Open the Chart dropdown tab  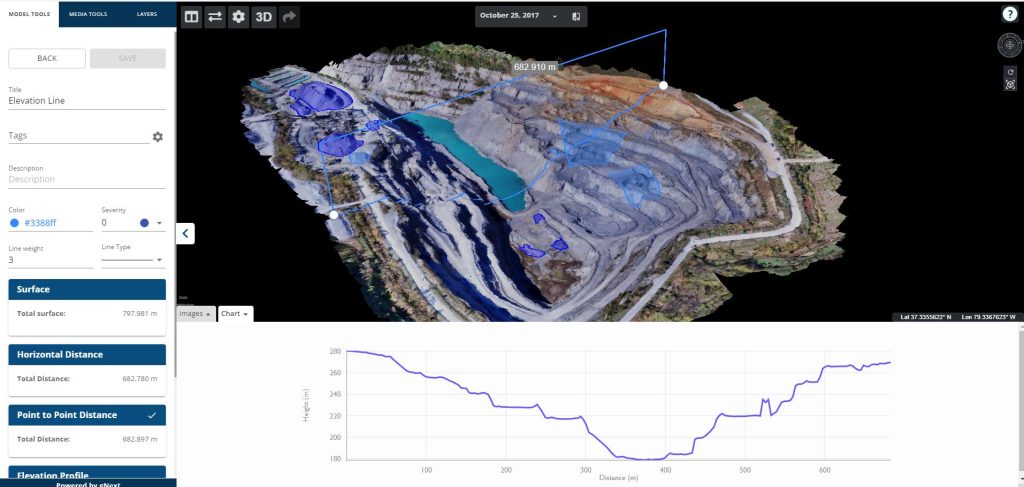[x=235, y=314]
